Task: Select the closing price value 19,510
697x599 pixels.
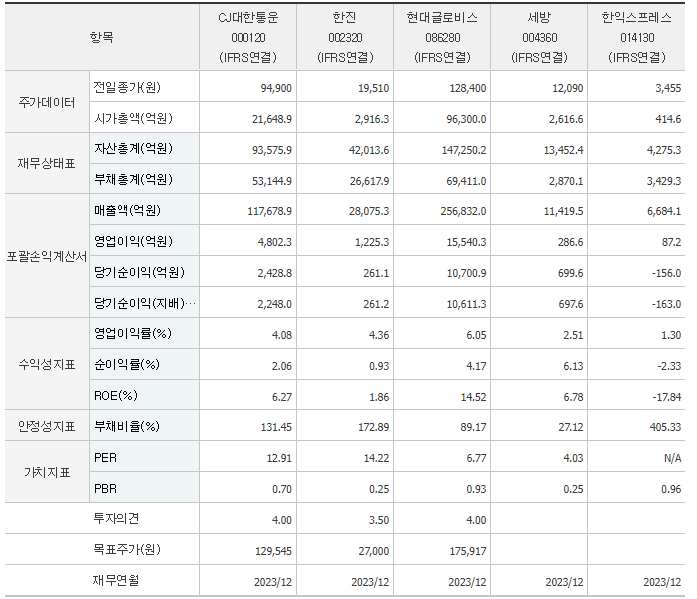Action: [373, 88]
